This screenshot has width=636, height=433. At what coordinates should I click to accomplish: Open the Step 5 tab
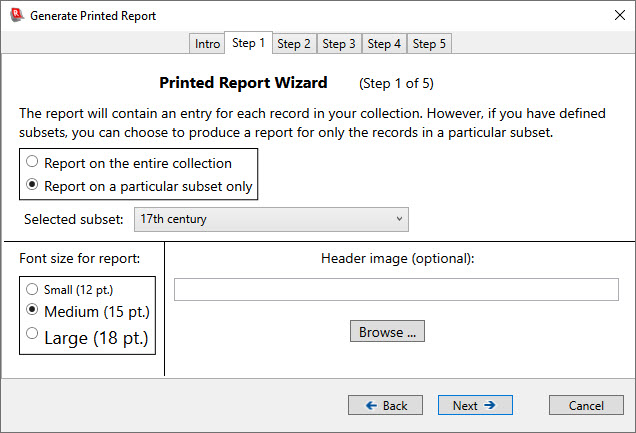(429, 43)
